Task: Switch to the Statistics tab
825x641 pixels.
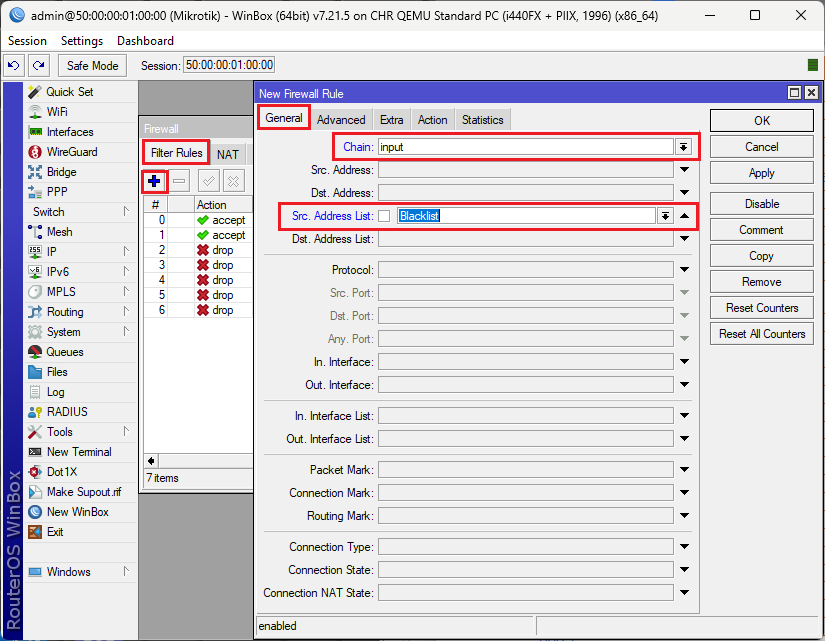Action: pos(482,120)
